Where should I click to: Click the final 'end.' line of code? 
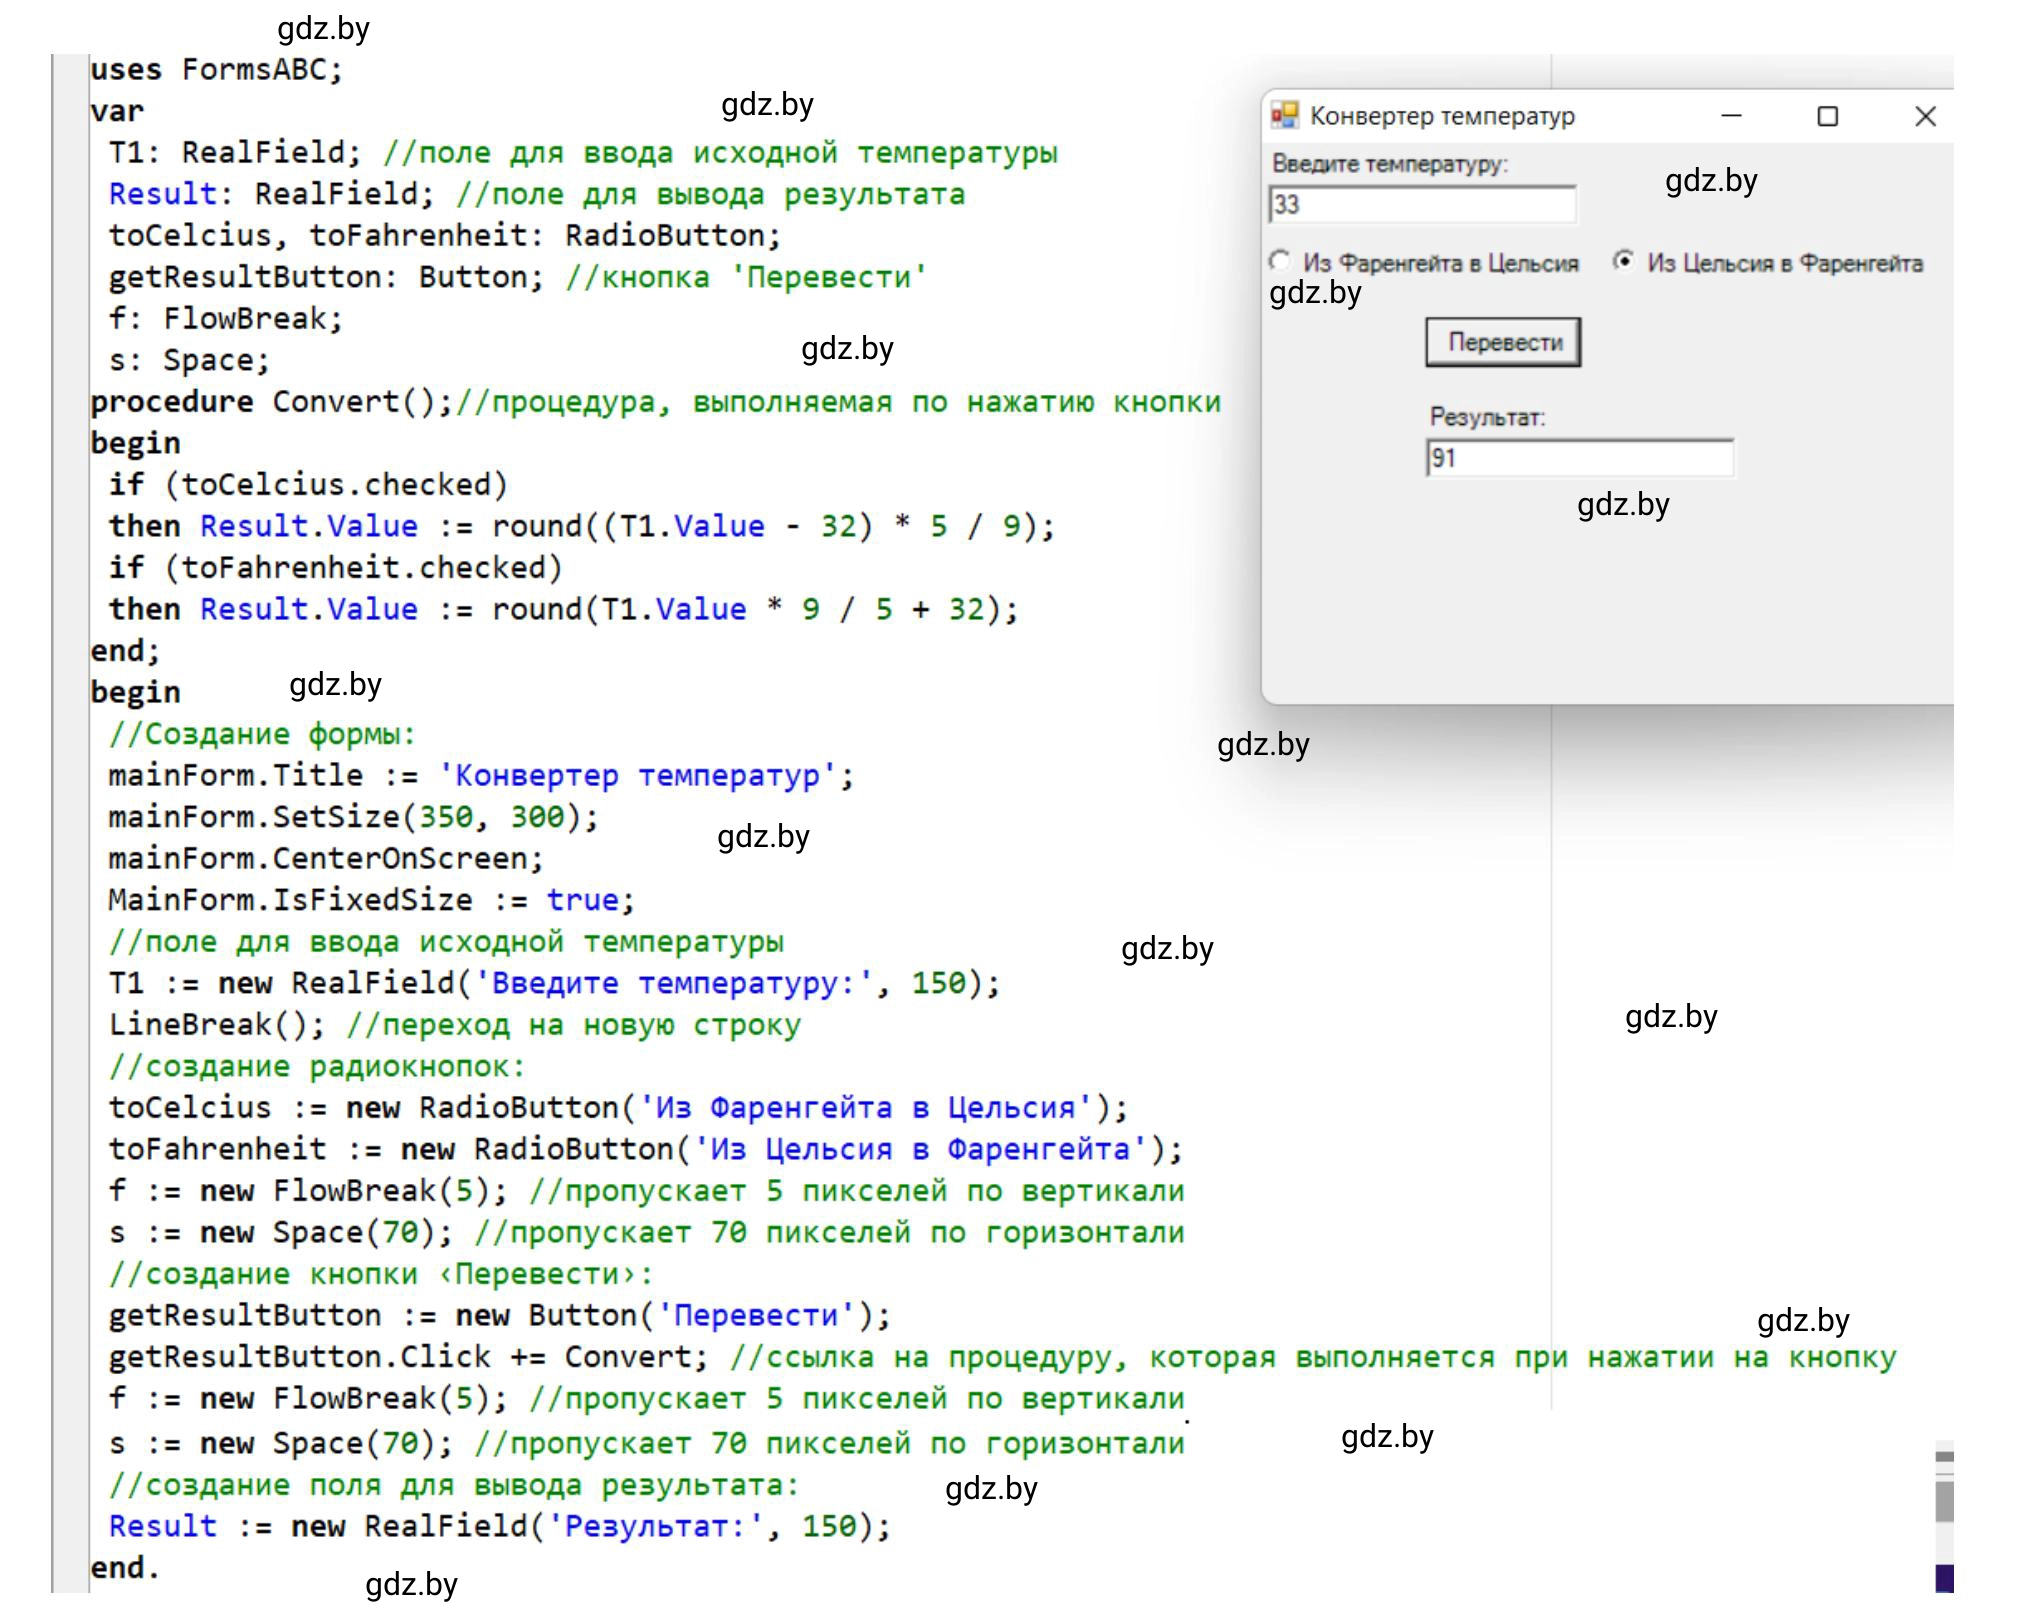pos(125,1568)
